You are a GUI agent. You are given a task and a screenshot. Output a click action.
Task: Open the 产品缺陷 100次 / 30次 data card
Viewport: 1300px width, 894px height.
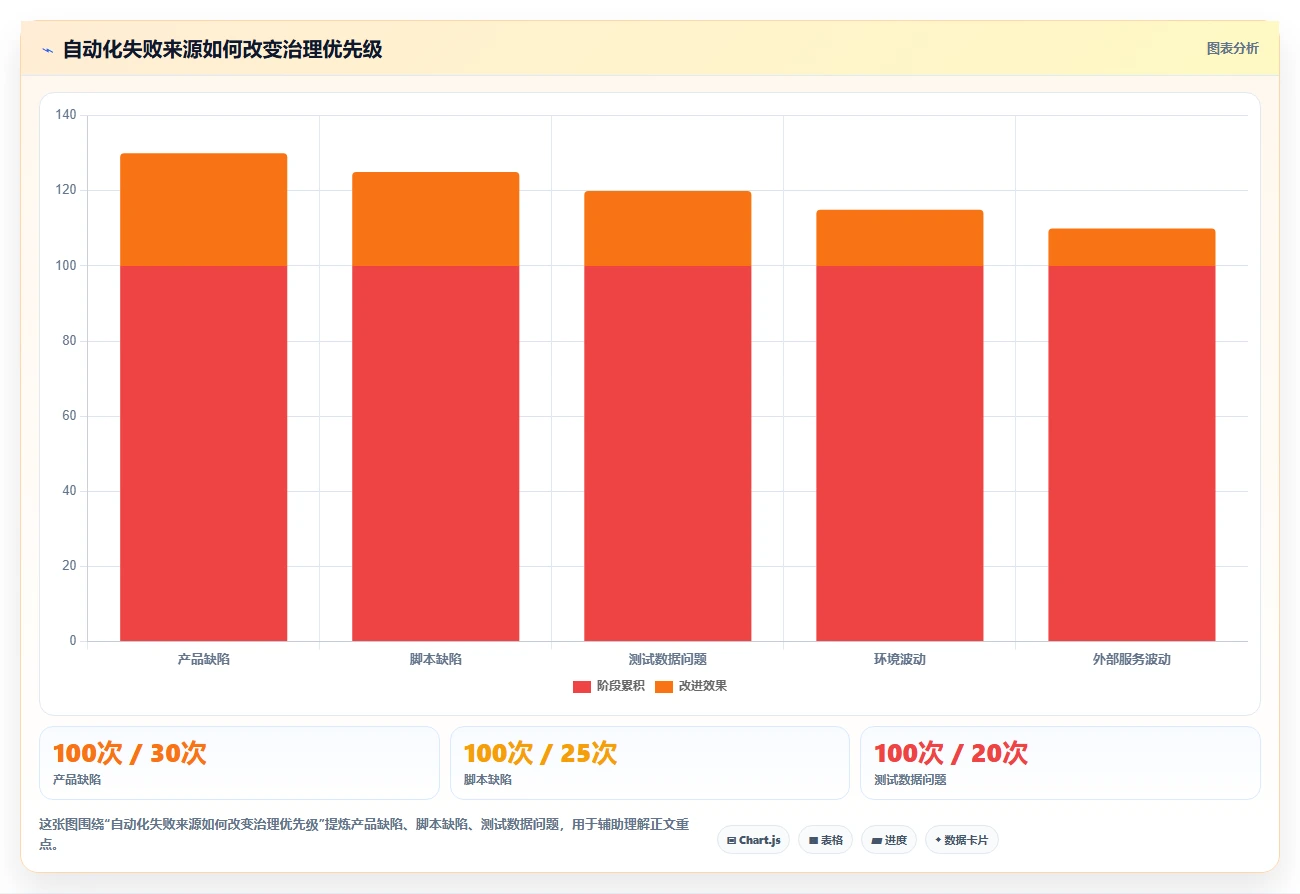pos(239,763)
